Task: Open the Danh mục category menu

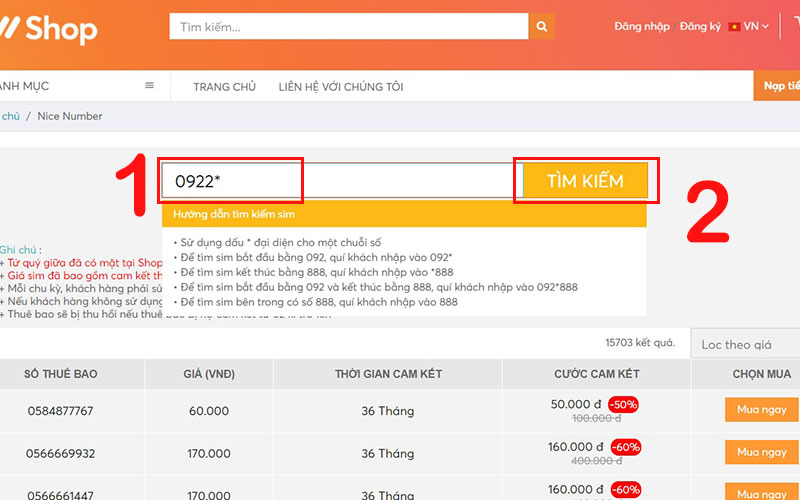Action: [24, 86]
